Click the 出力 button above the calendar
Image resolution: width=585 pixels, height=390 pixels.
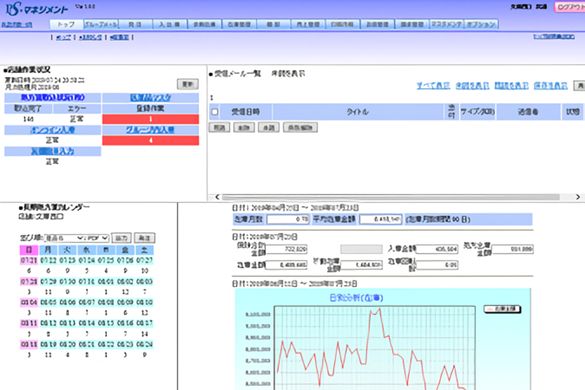click(122, 238)
